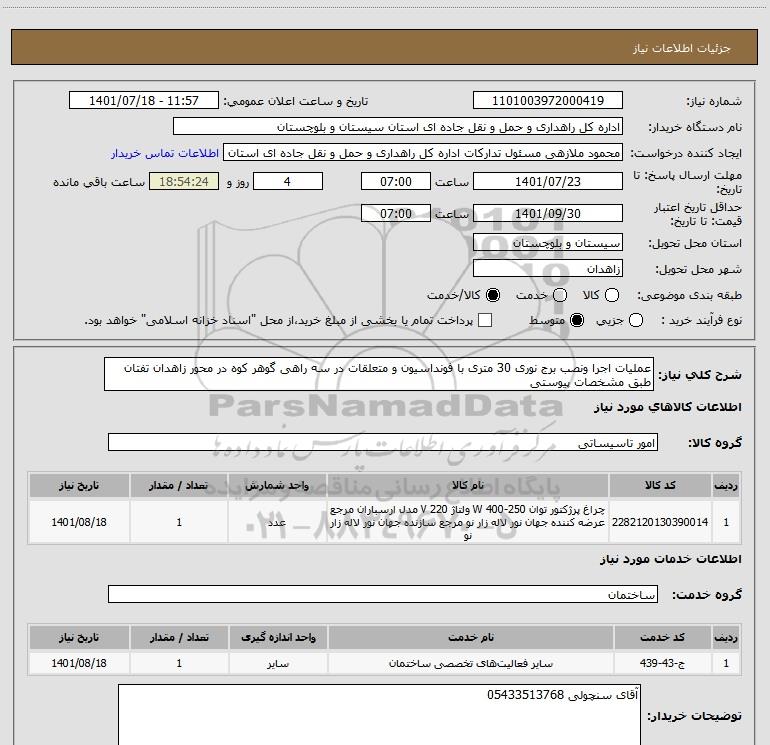The width and height of the screenshot is (770, 745).
Task: Select the جزیی purchase type radio
Action: 635,320
